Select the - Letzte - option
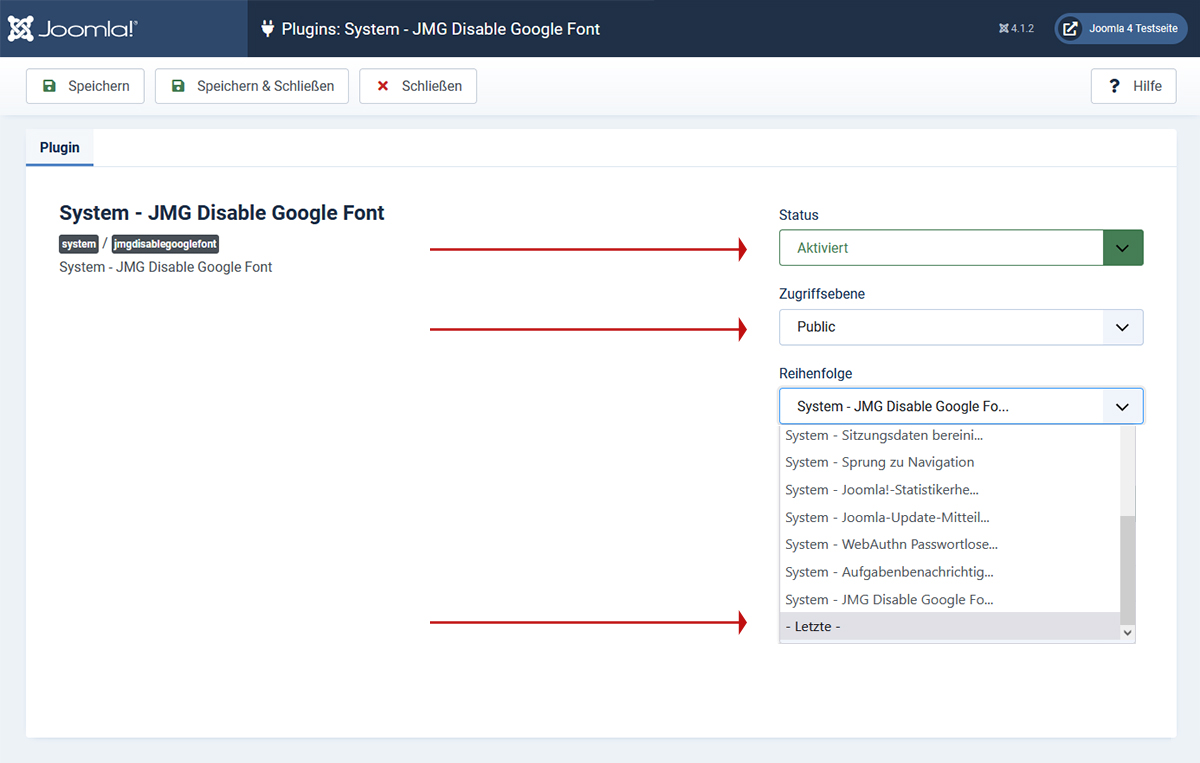The width and height of the screenshot is (1200, 763). click(950, 627)
